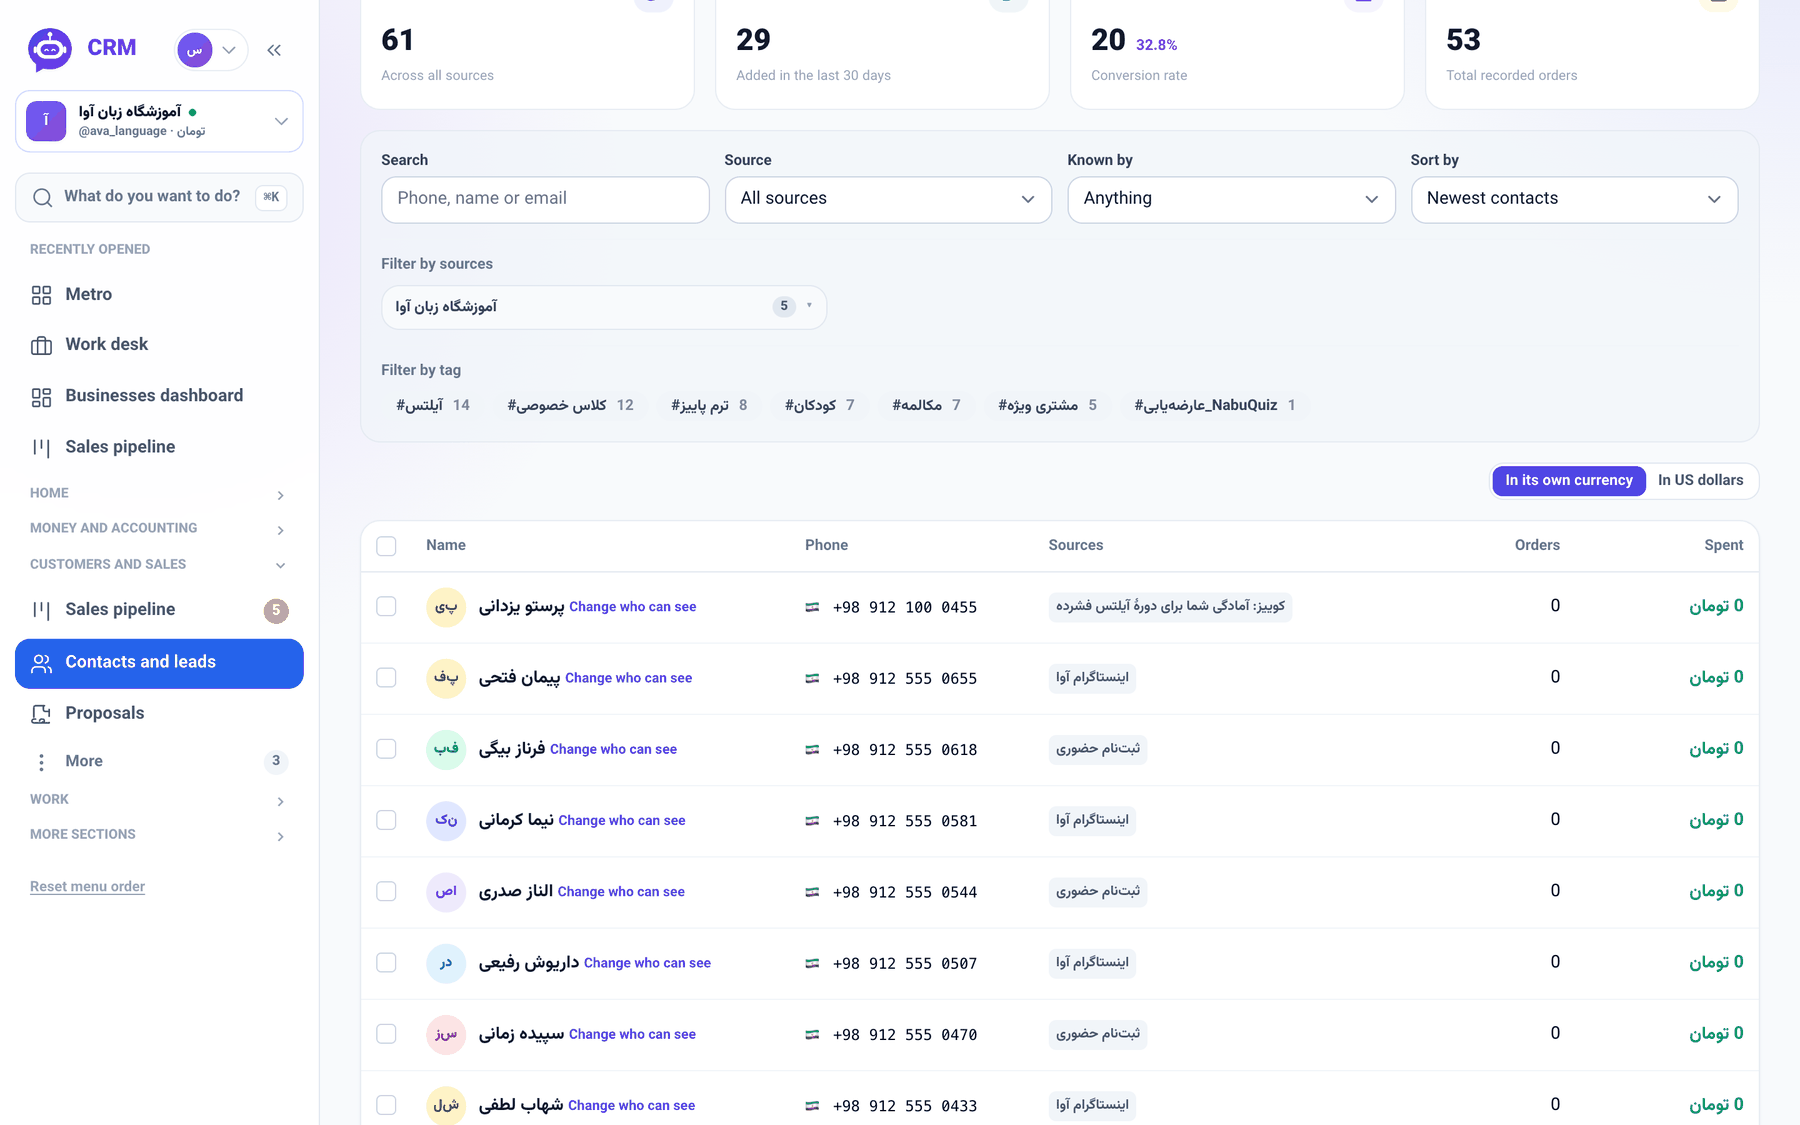Select Contacts and leads menu item
The height and width of the screenshot is (1125, 1800).
[x=159, y=663]
